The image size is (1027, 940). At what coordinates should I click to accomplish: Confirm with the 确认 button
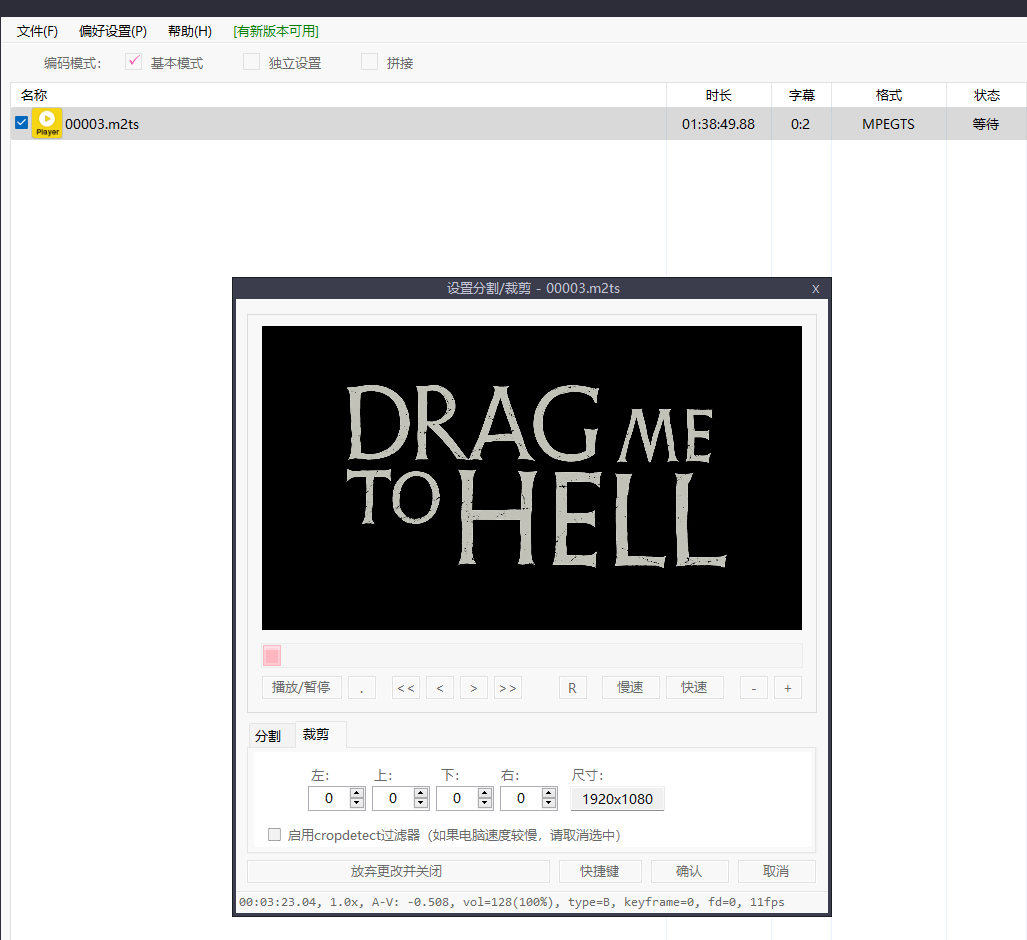pyautogui.click(x=690, y=871)
